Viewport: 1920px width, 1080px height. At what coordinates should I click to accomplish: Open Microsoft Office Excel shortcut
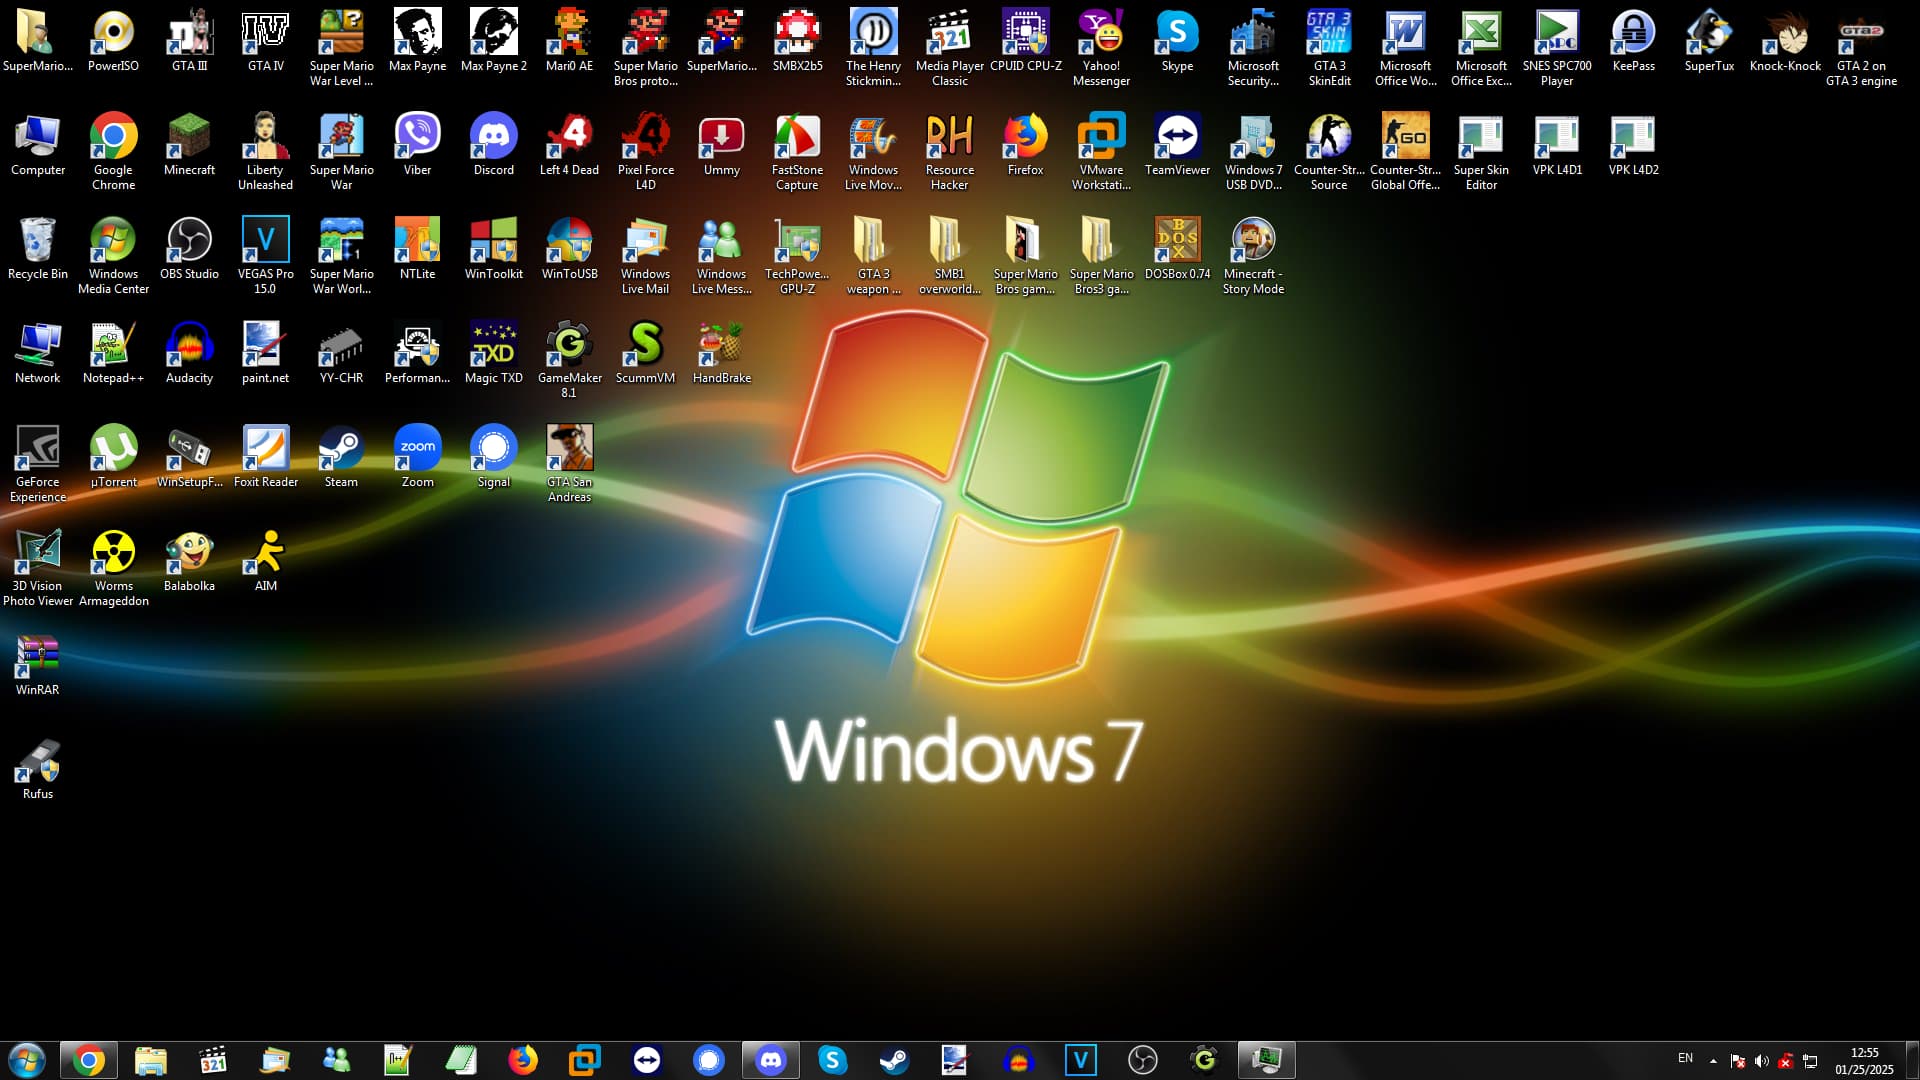pos(1481,48)
